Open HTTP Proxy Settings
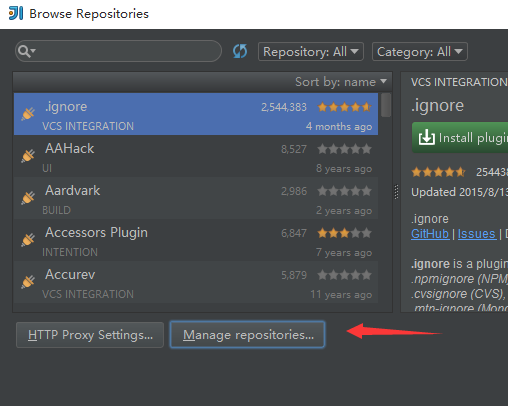Screen dimensions: 508x406 click(90, 335)
